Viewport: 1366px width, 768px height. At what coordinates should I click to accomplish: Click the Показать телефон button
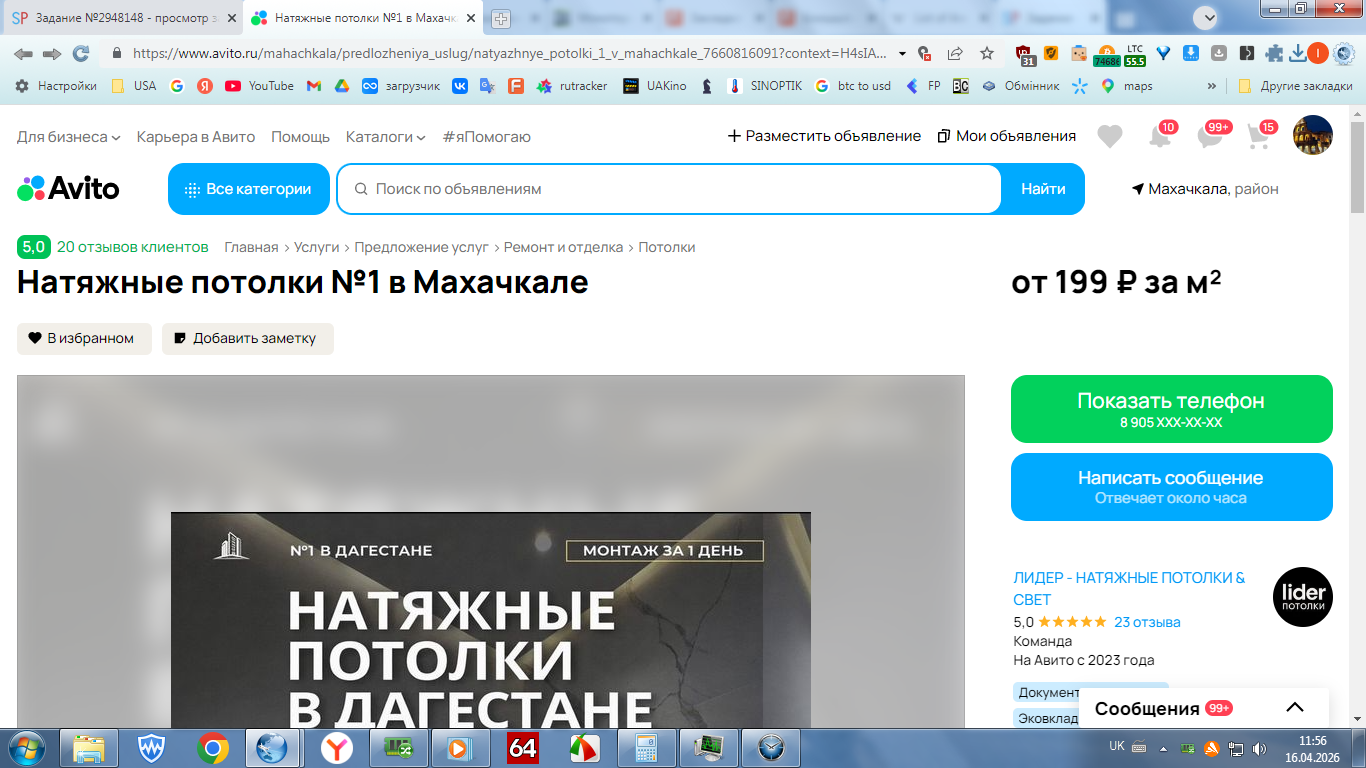[x=1172, y=409]
